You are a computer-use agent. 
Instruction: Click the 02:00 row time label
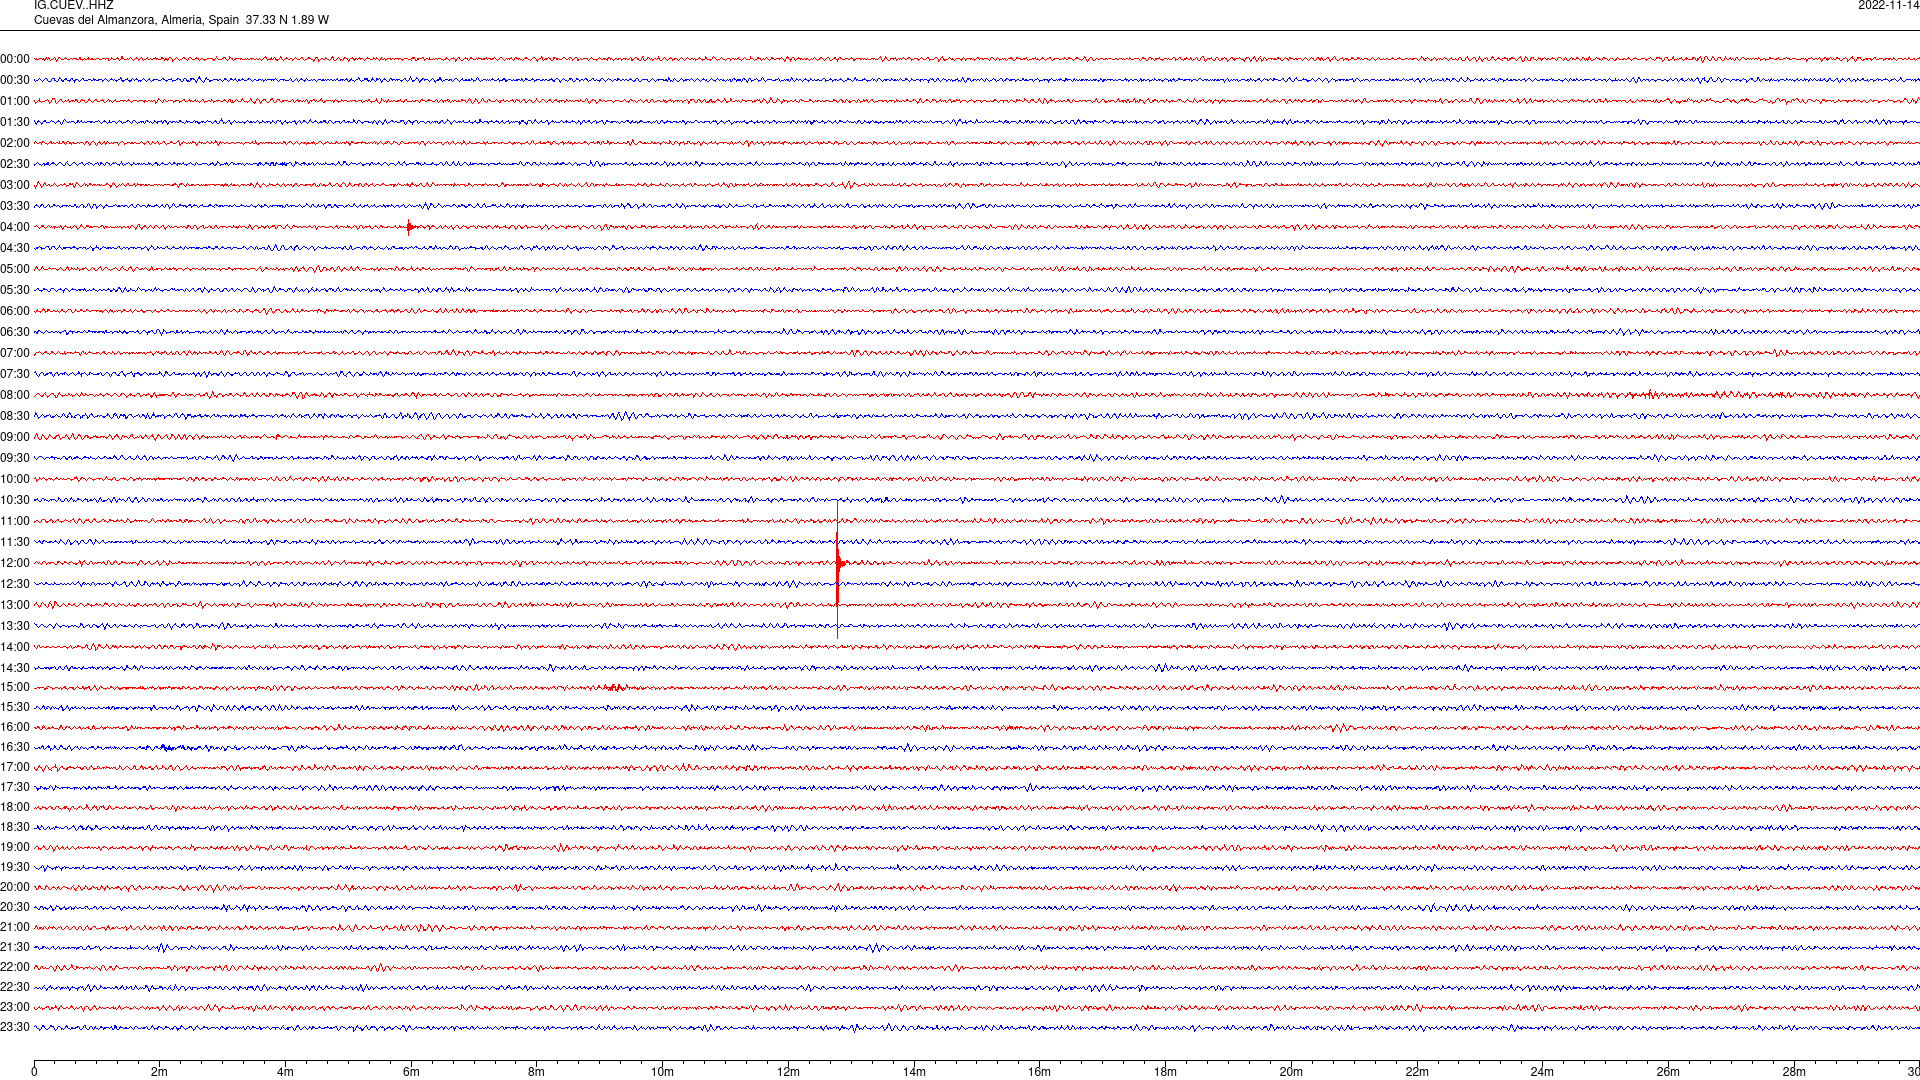[x=15, y=143]
